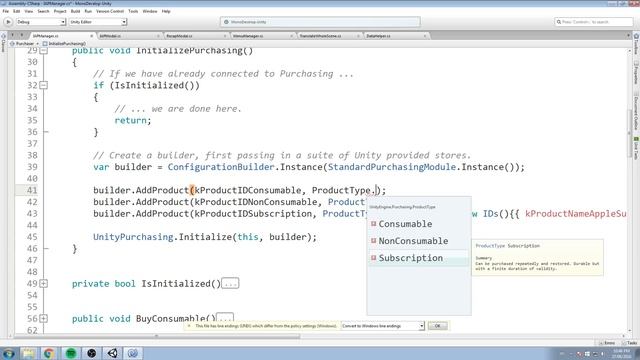
Task: Click the navigate back arrow beside tabs
Action: 12,36
